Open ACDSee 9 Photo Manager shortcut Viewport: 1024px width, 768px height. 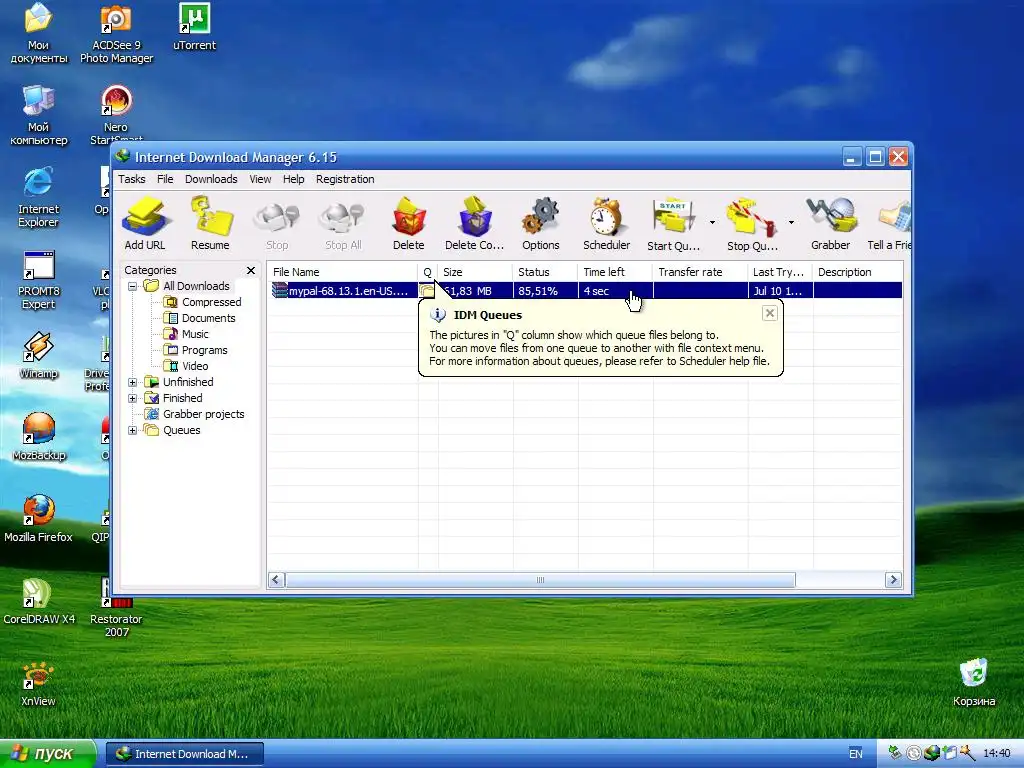point(116,33)
